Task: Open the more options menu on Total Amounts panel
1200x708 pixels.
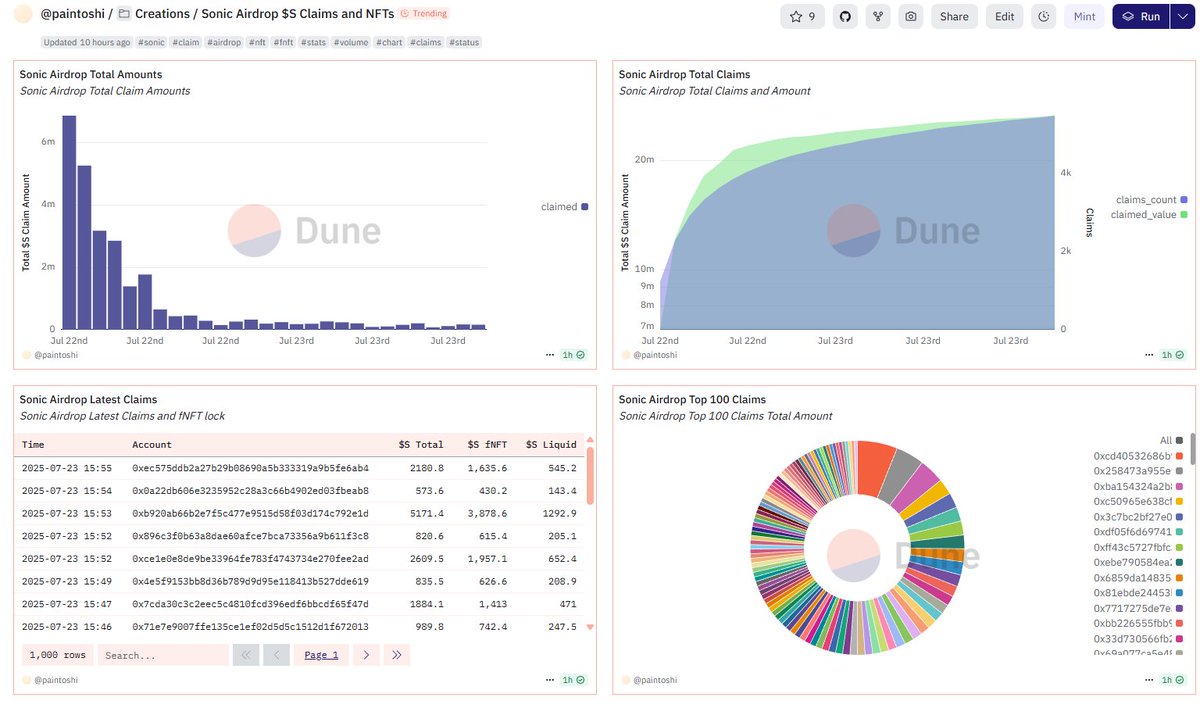Action: (550, 354)
